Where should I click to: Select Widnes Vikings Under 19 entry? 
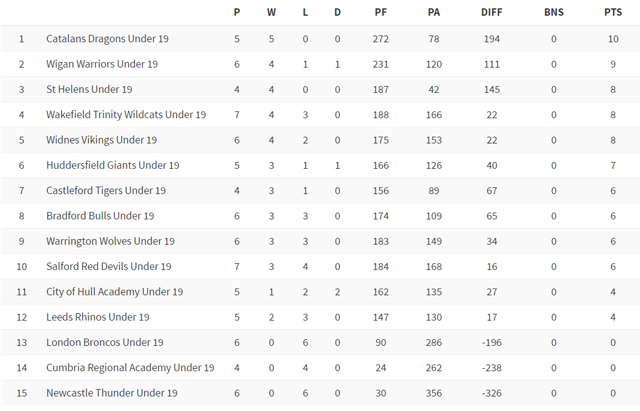tap(102, 140)
